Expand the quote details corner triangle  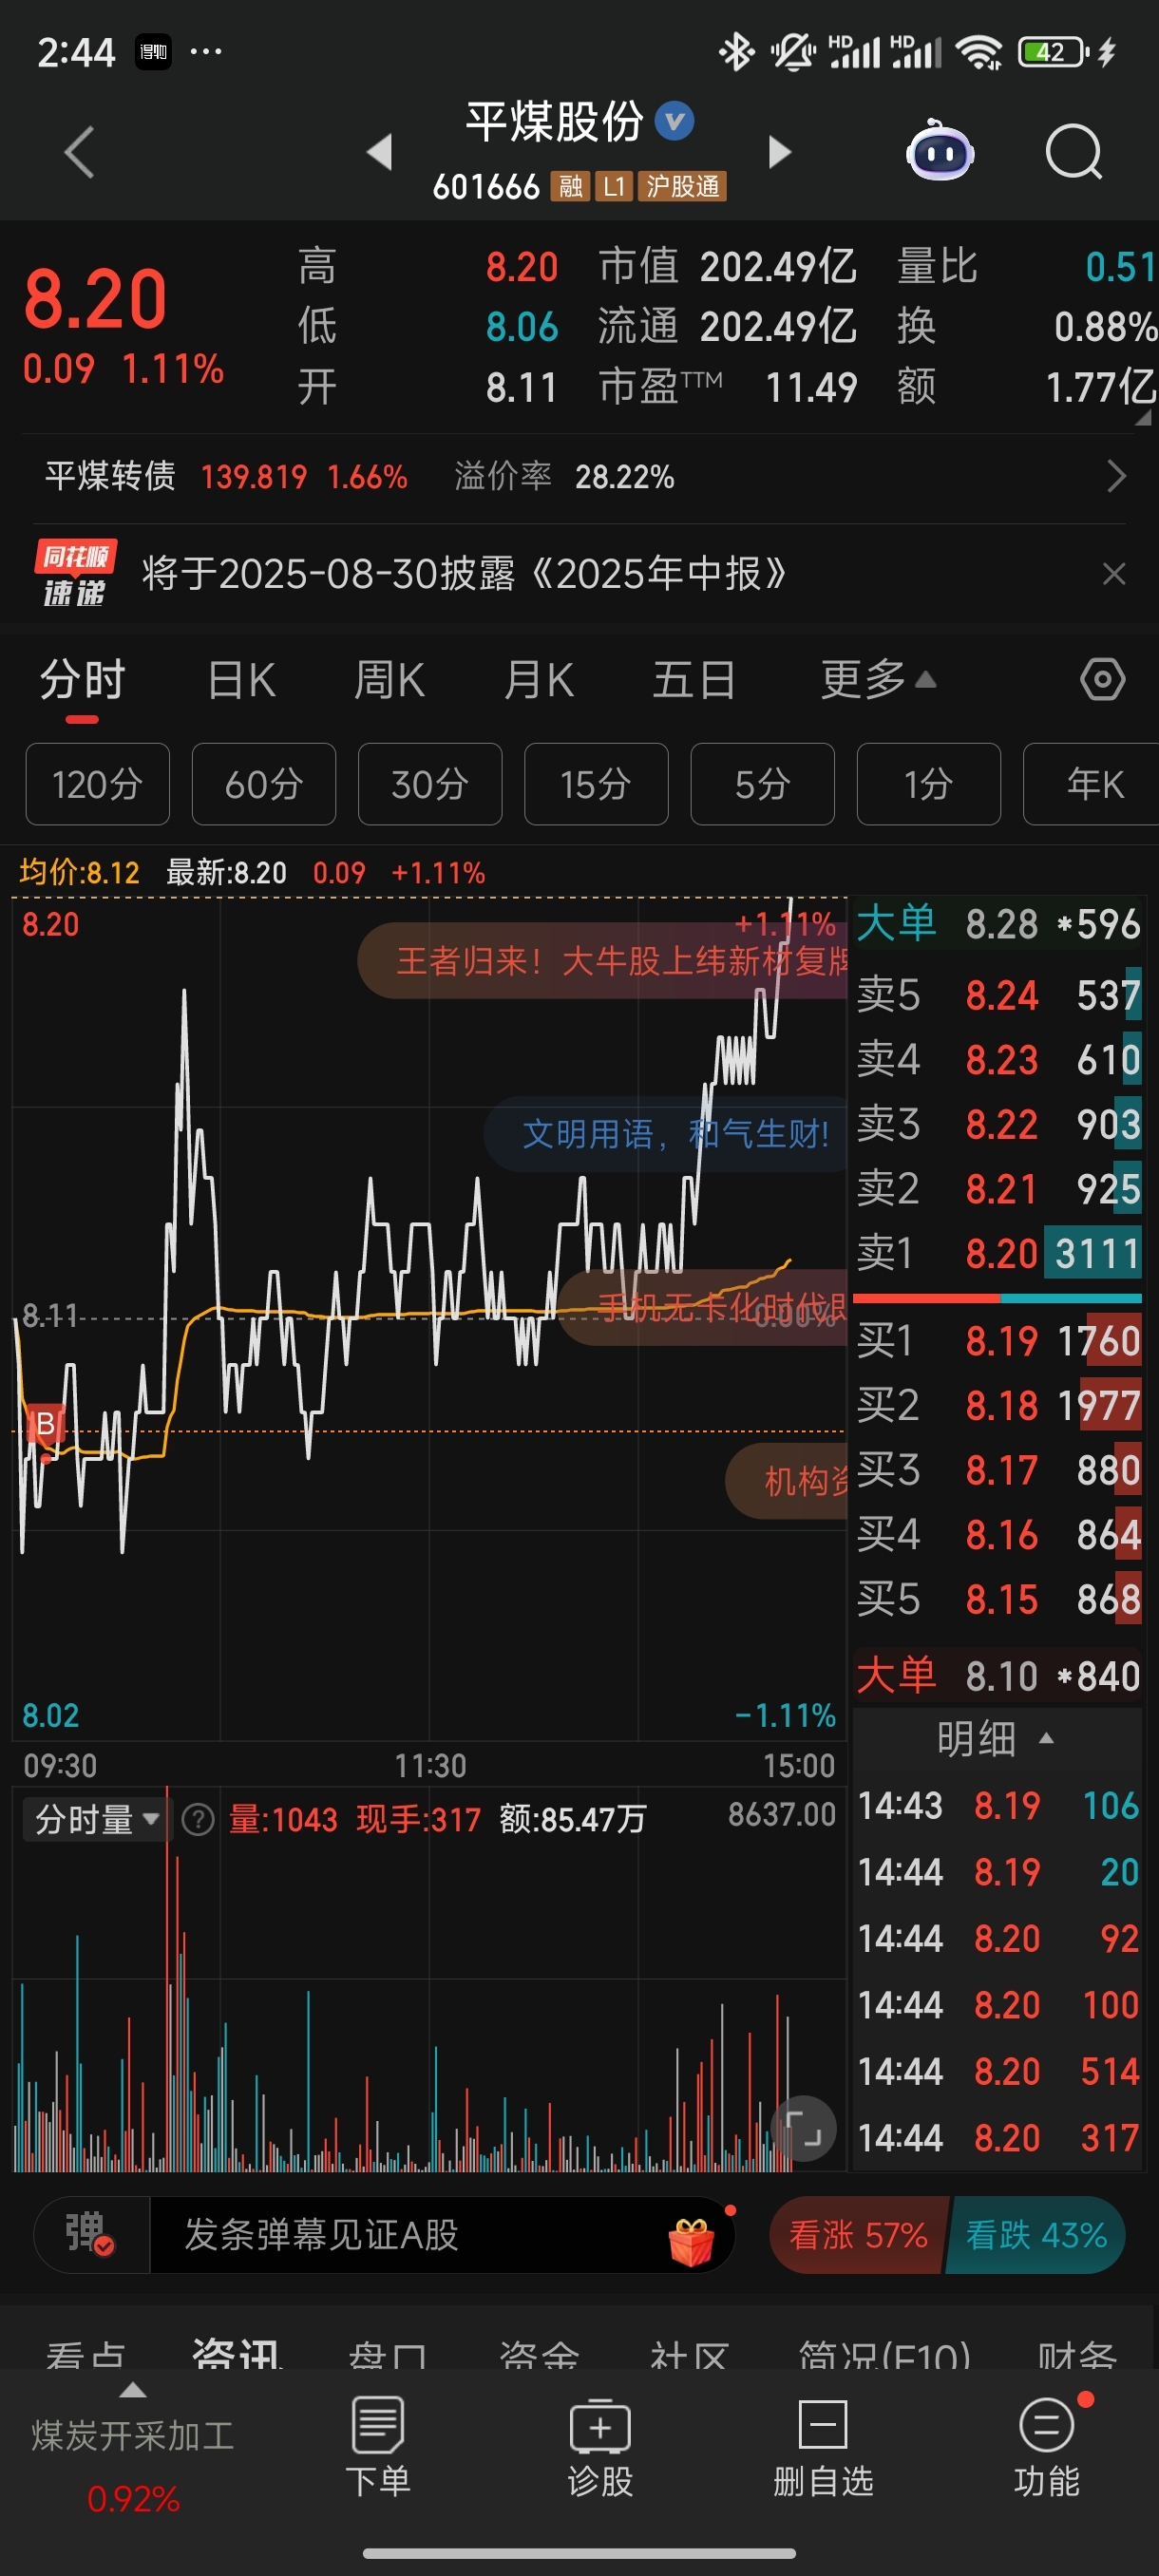coord(1143,419)
